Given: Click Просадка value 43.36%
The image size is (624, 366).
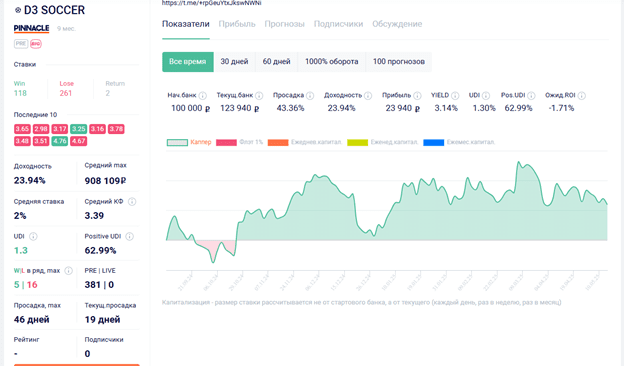Looking at the screenshot, I should tap(291, 108).
